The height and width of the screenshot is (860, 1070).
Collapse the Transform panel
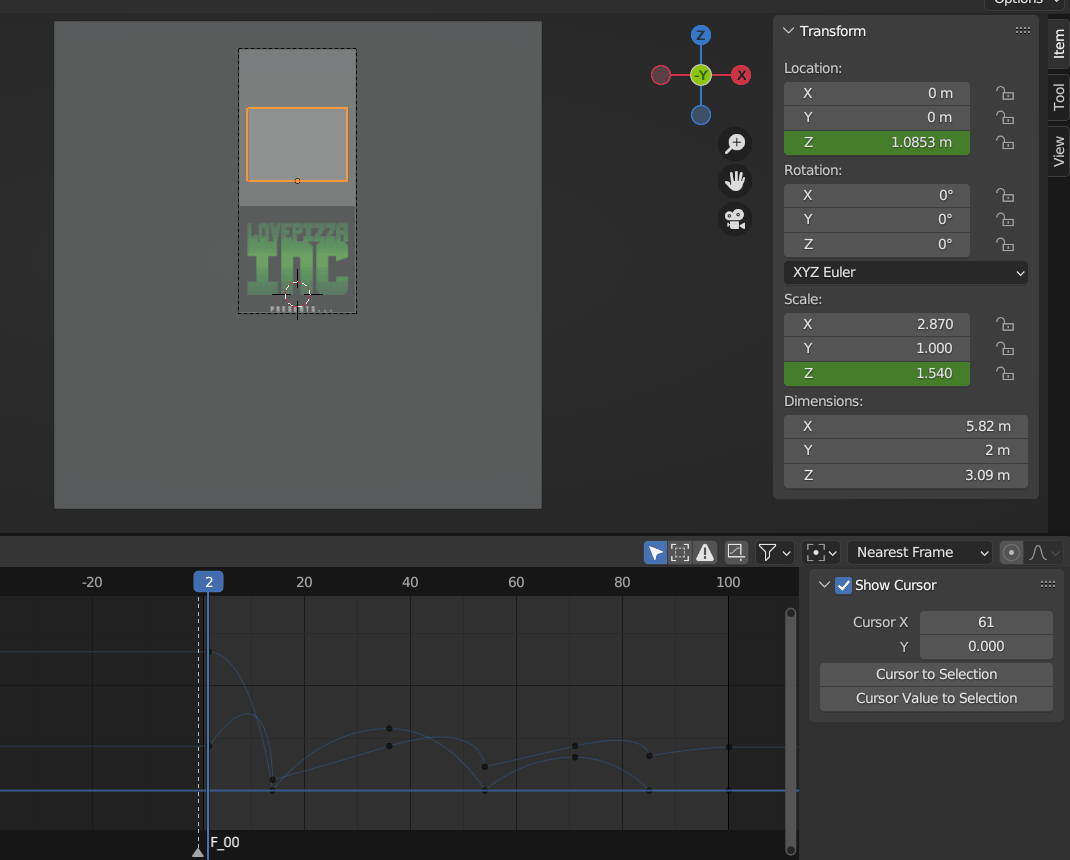click(x=789, y=31)
